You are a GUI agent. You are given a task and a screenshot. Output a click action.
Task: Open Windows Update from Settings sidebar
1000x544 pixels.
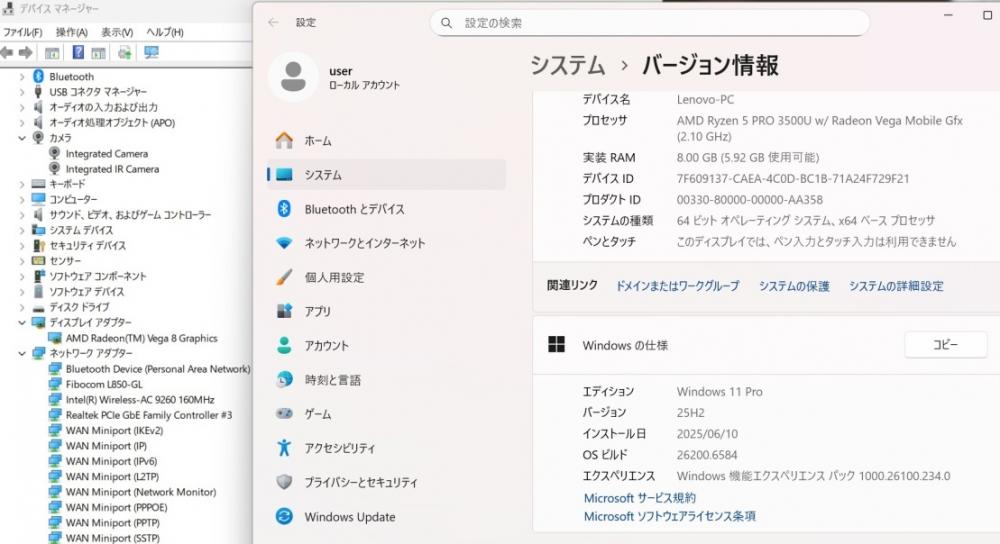click(349, 517)
